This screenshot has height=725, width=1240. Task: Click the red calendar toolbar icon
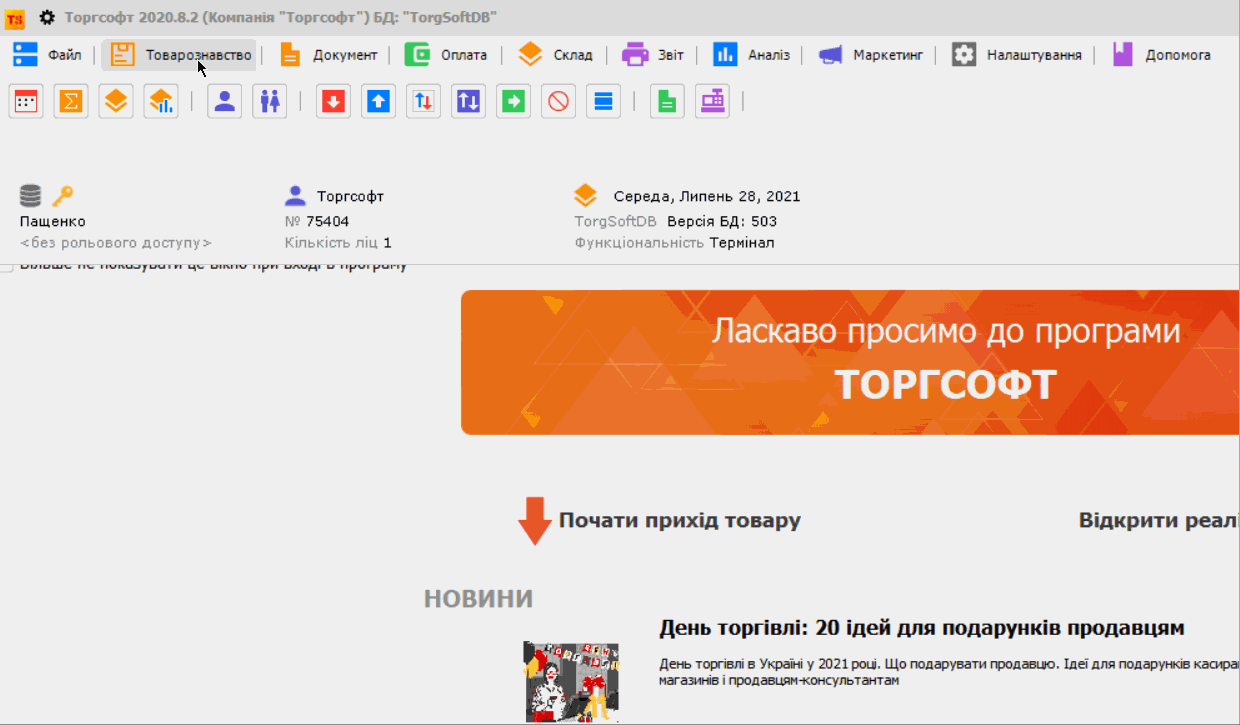26,102
